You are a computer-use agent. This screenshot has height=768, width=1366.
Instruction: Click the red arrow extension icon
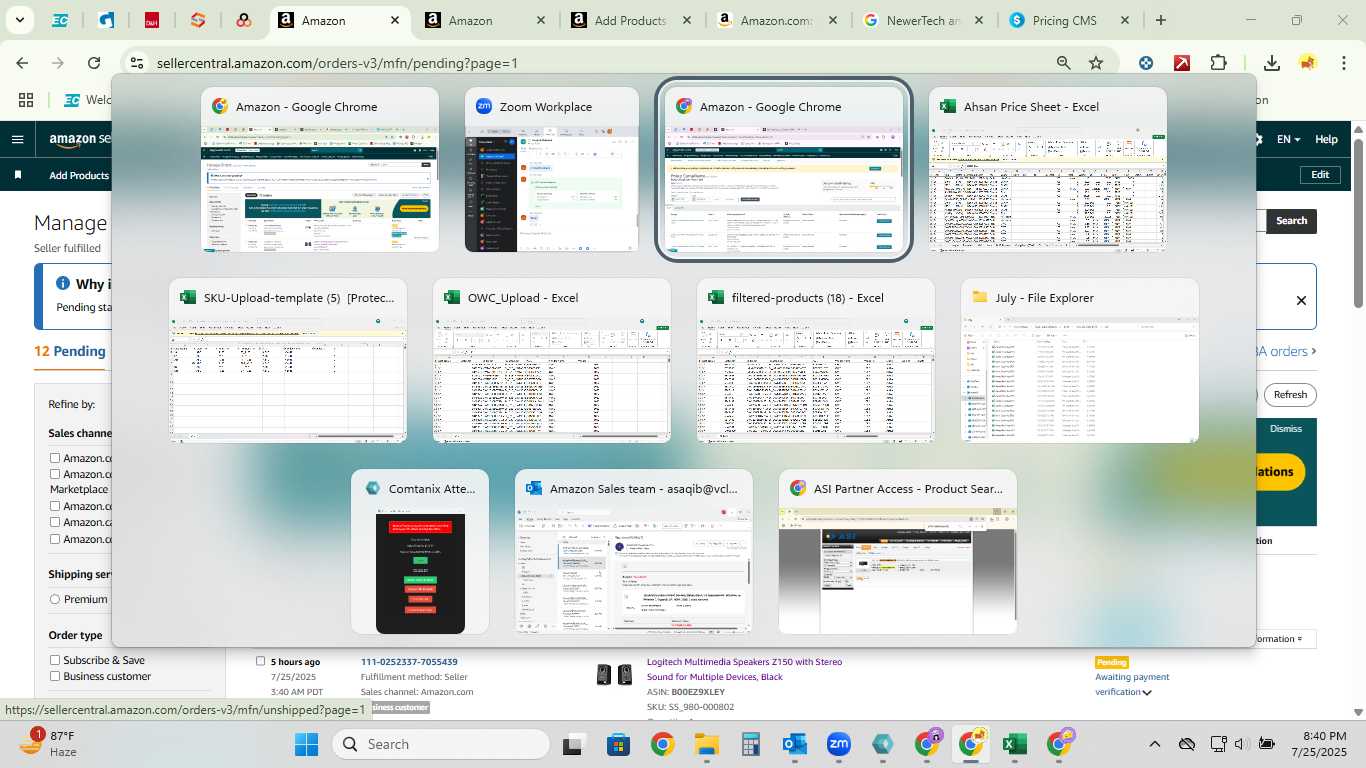[x=1182, y=63]
